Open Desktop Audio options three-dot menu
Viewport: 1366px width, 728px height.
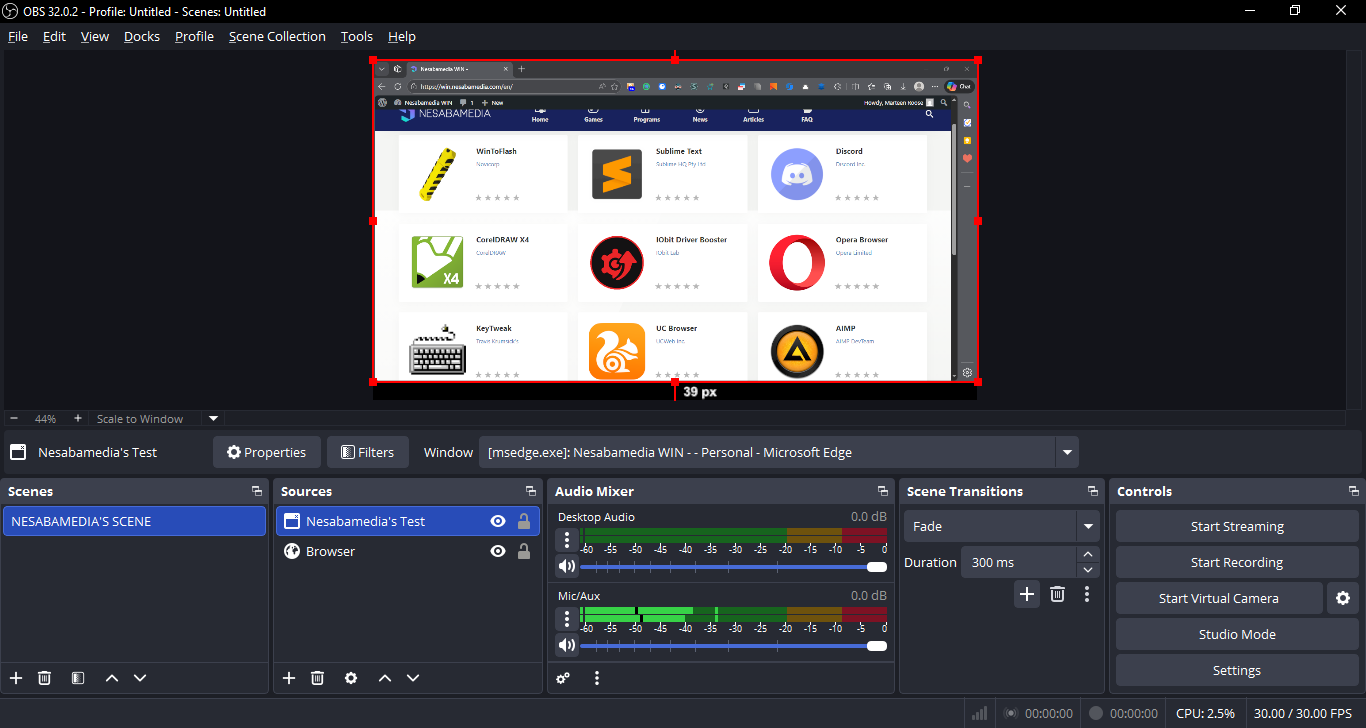[x=567, y=540]
